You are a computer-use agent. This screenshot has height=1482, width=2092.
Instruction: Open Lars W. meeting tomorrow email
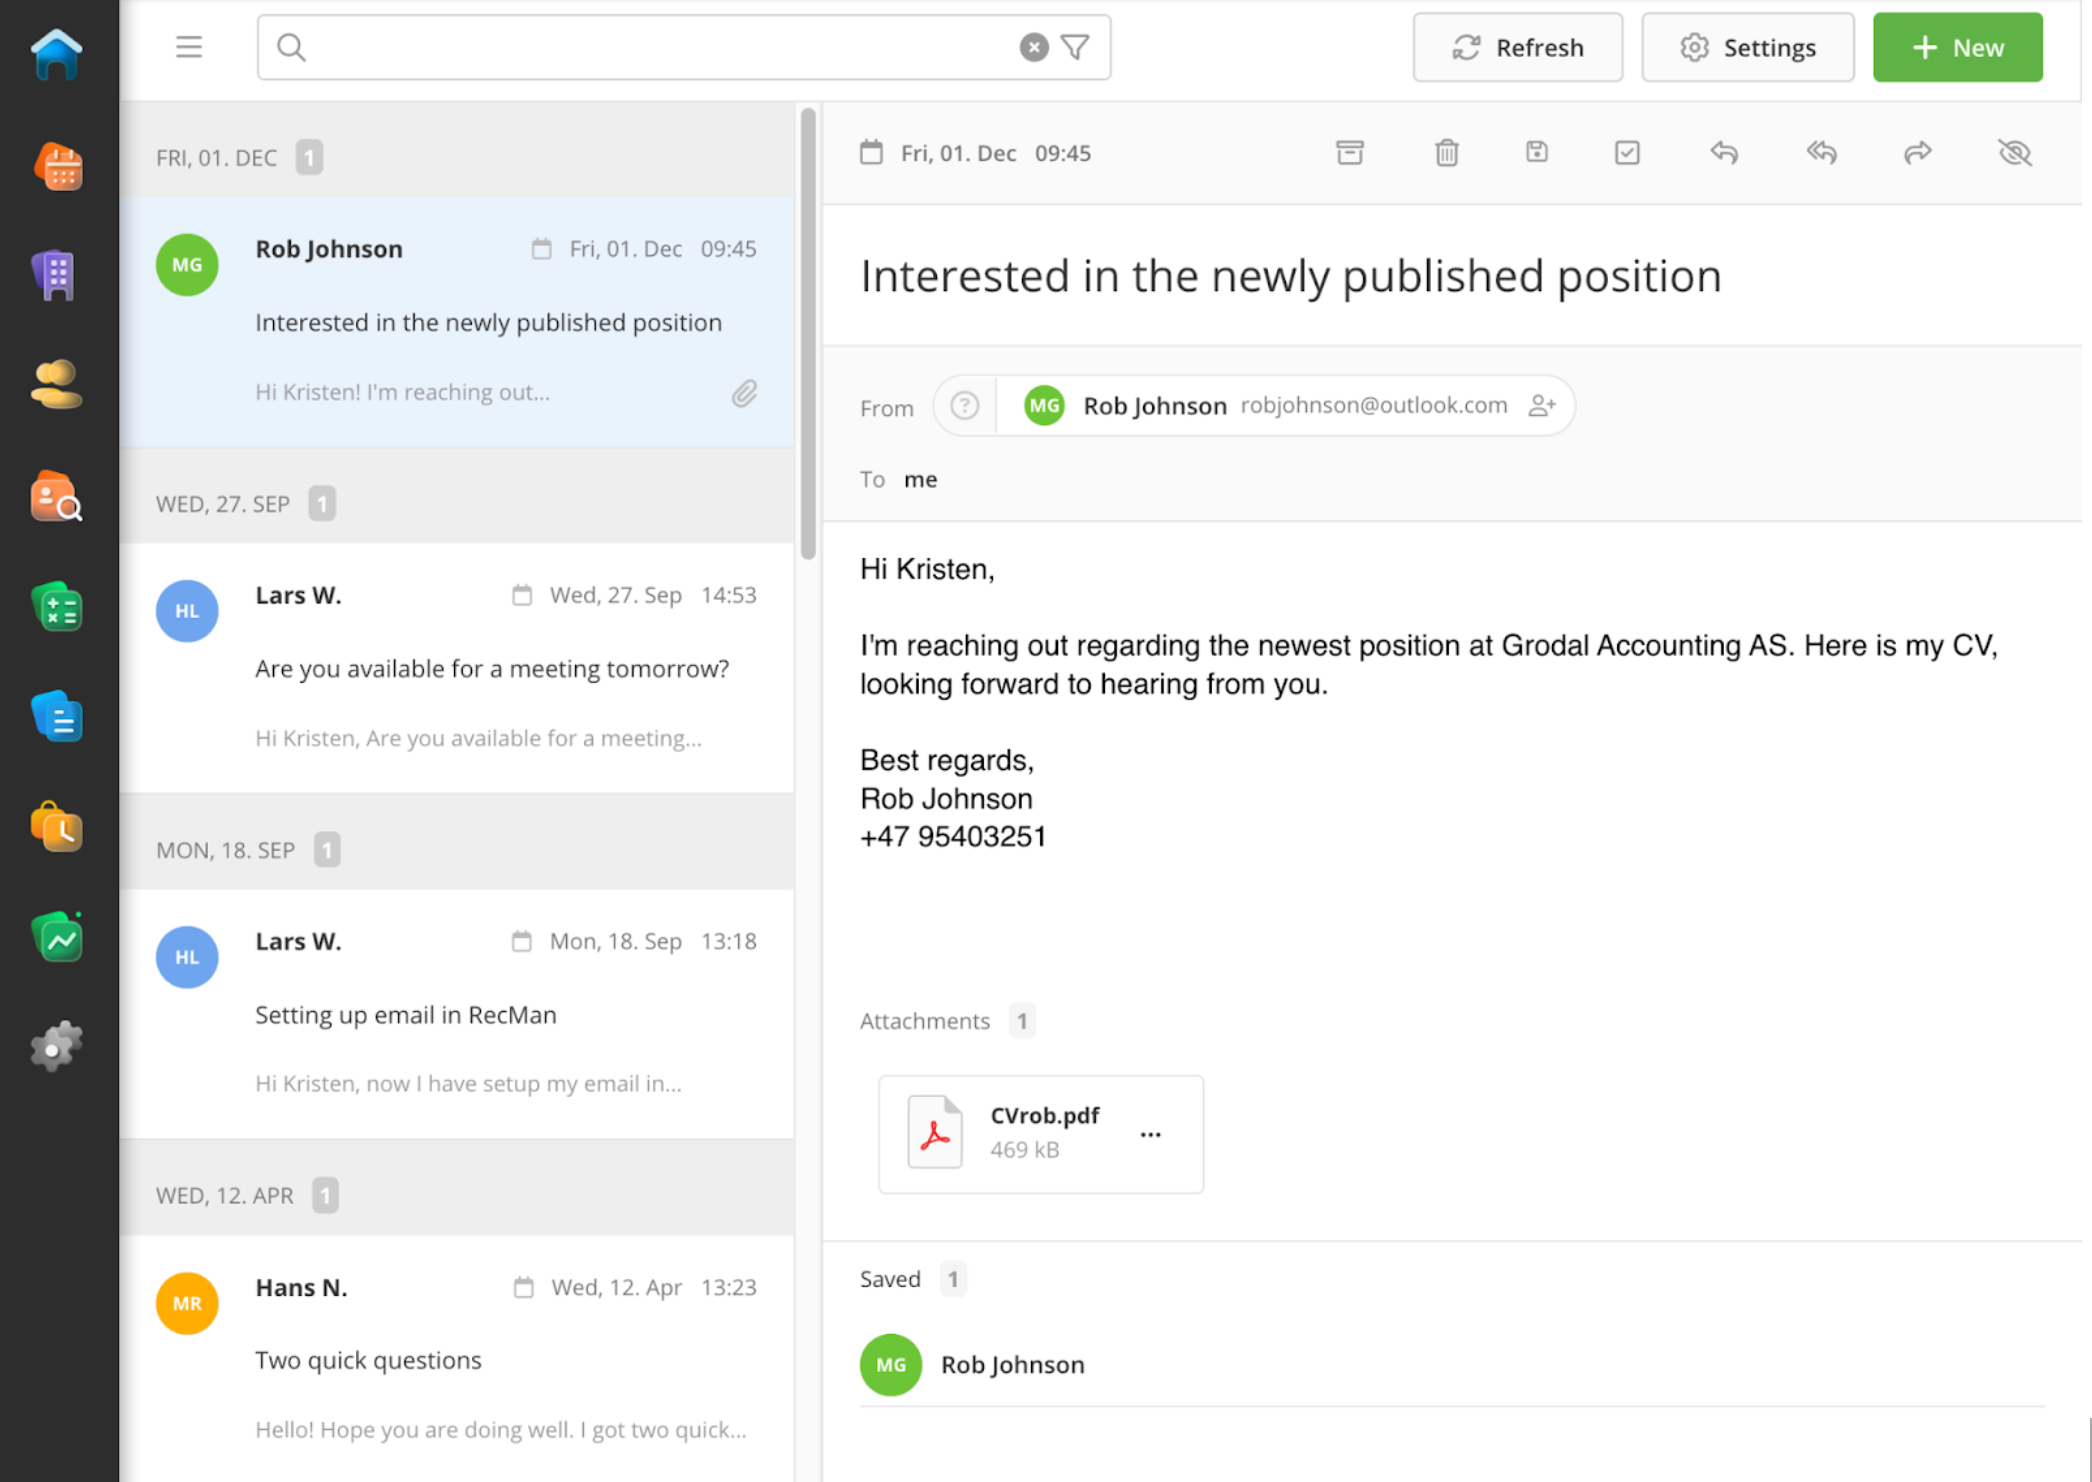(457, 667)
